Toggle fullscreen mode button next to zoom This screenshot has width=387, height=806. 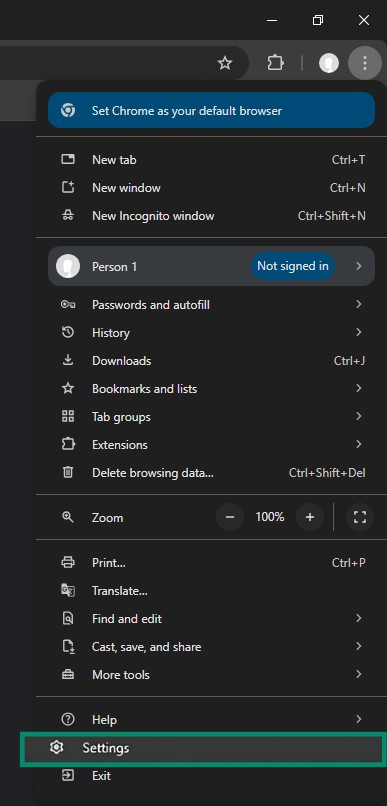pyautogui.click(x=360, y=517)
